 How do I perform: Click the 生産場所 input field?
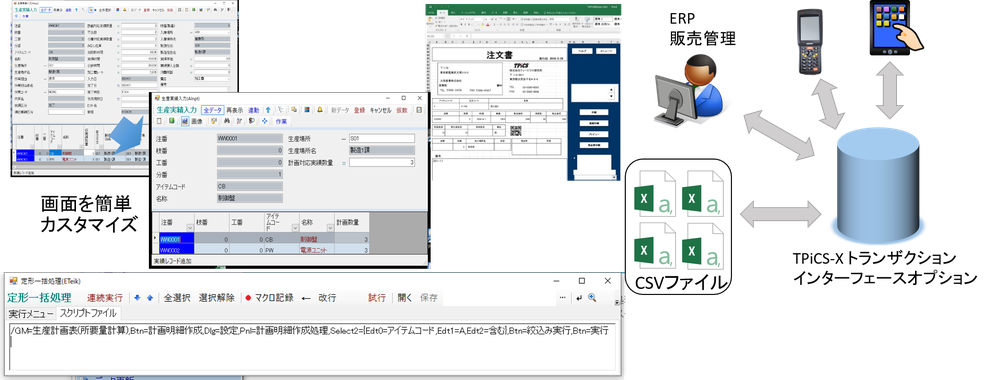[381, 138]
